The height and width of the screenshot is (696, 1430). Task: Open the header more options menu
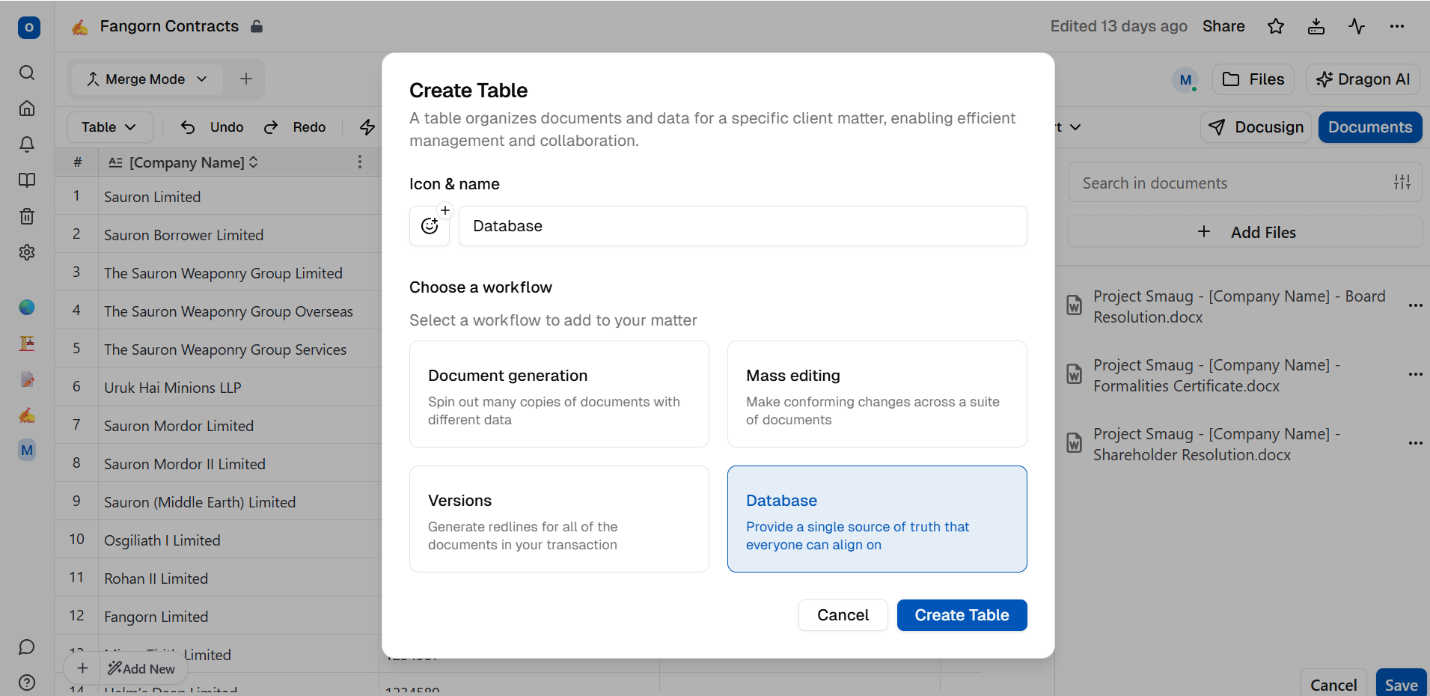(x=1396, y=26)
